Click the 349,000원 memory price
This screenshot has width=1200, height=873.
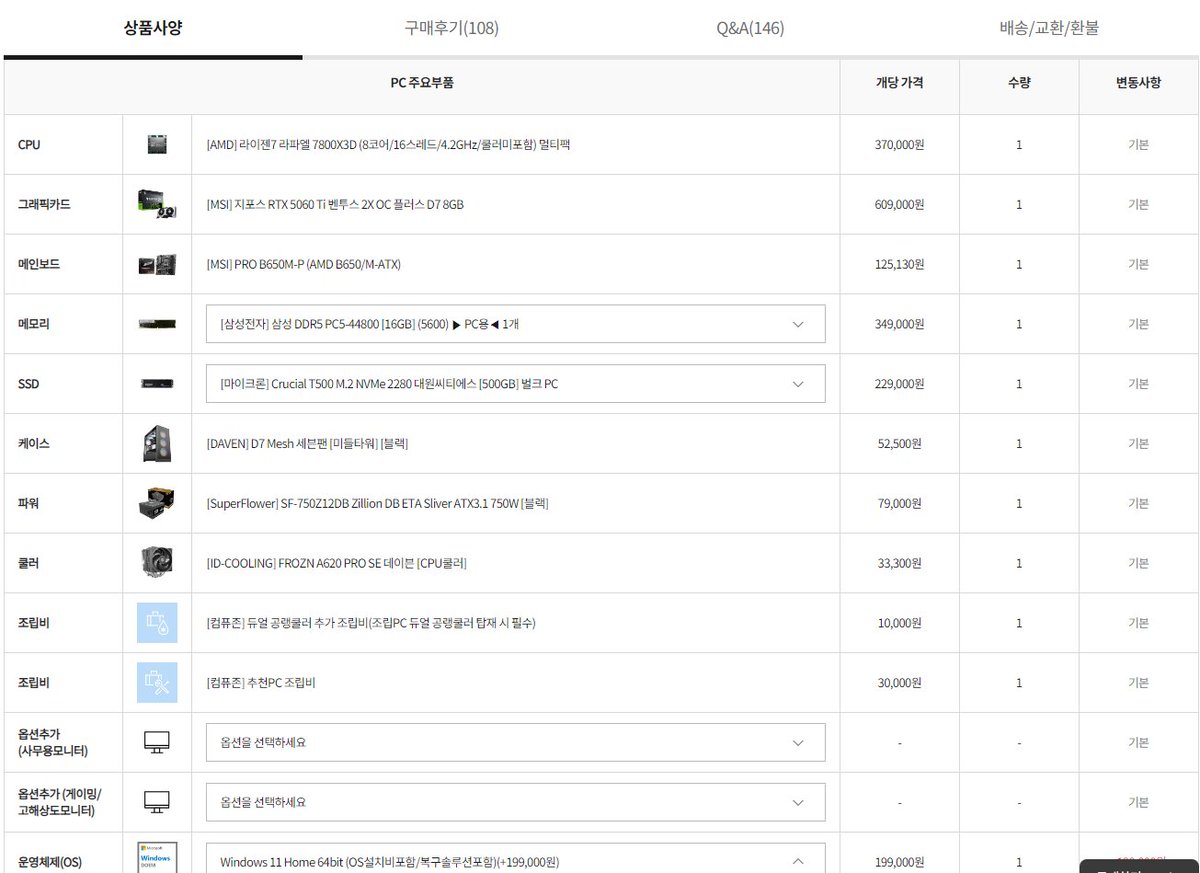point(899,324)
